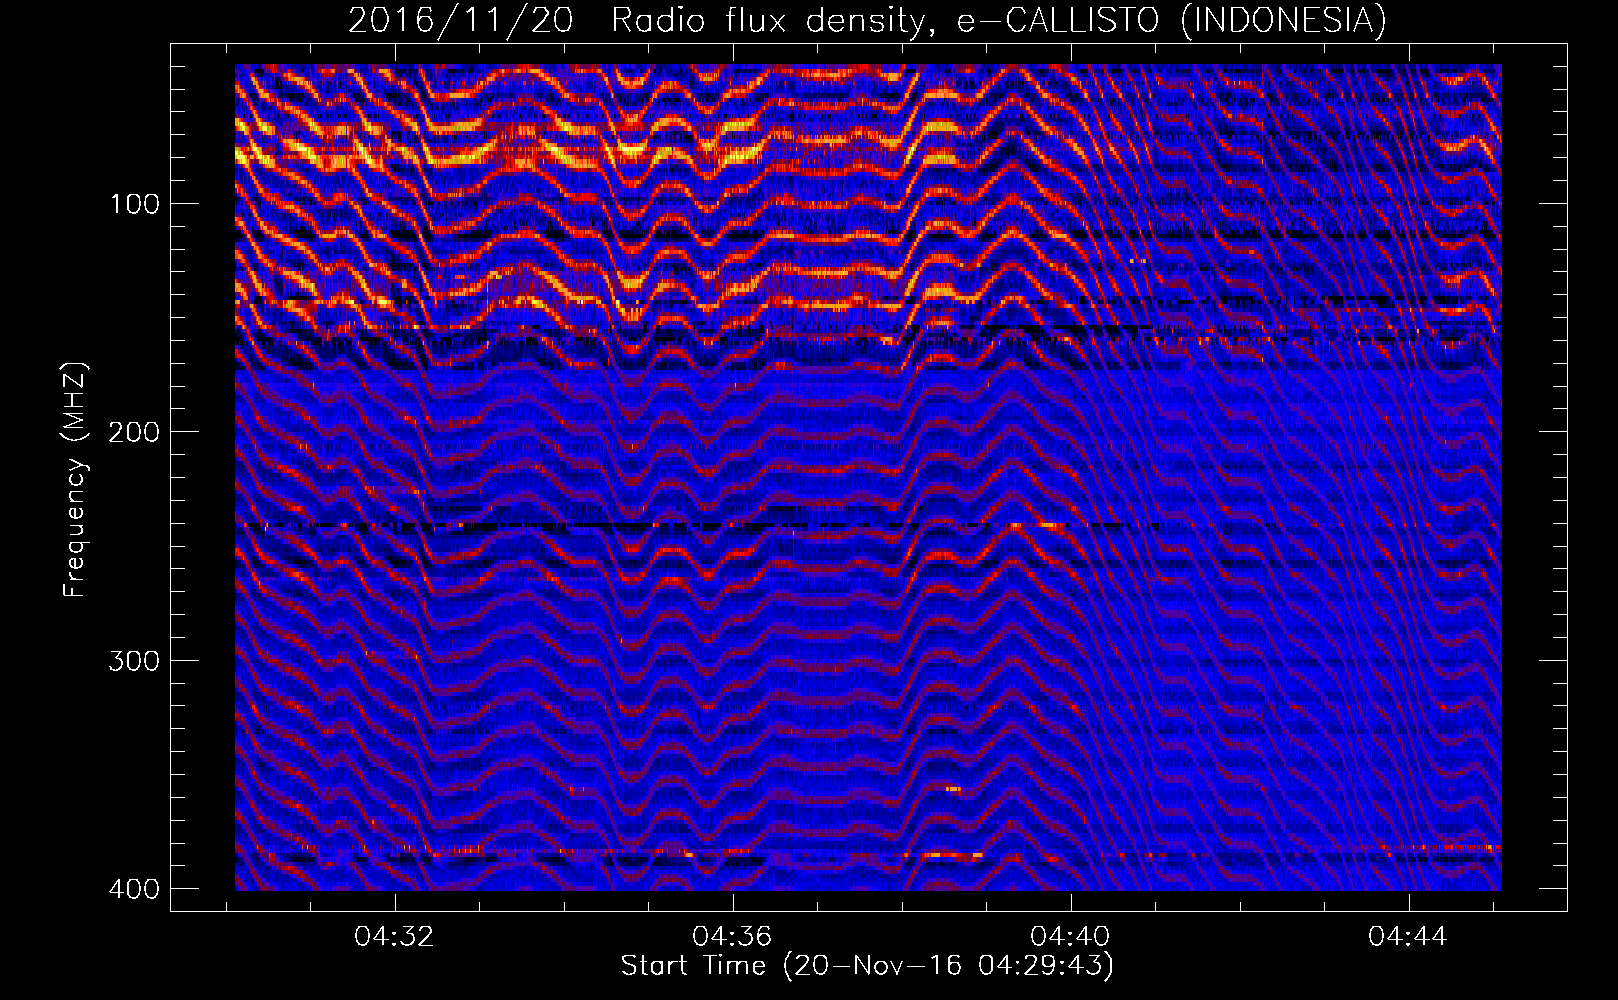
Task: Click the '04:32' time tick label
Action: point(395,937)
